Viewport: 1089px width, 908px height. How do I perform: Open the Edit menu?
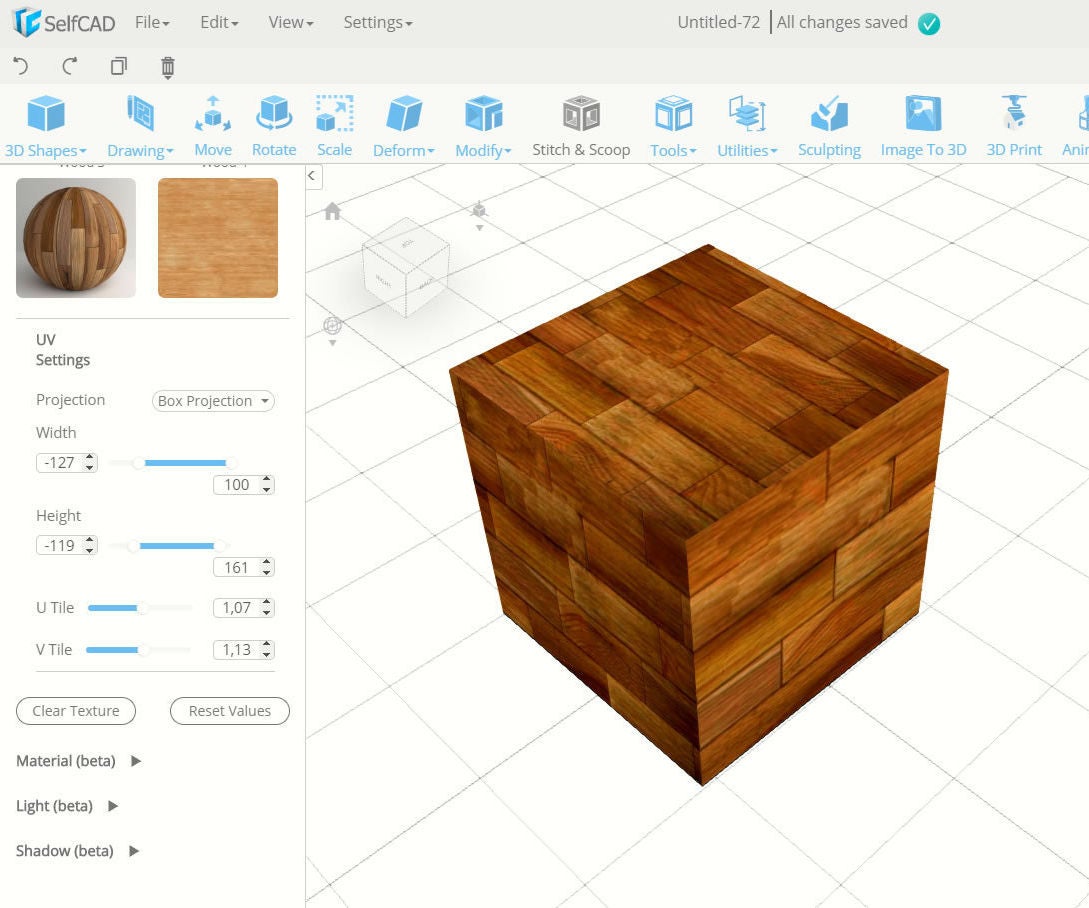point(218,22)
